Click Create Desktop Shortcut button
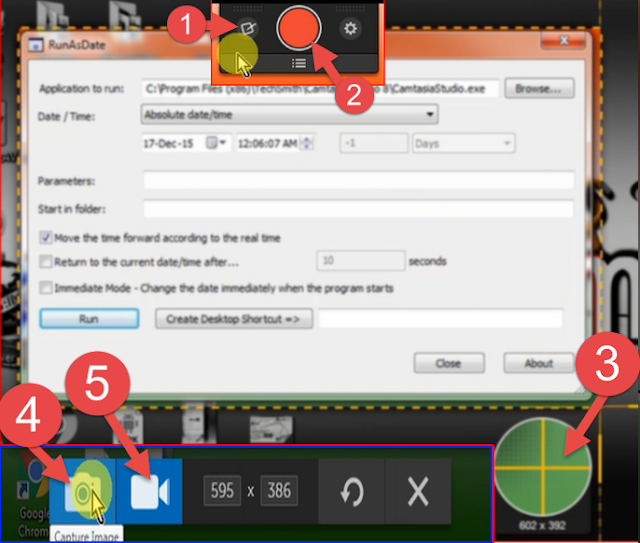Screen dimensions: 640x543 (234, 318)
